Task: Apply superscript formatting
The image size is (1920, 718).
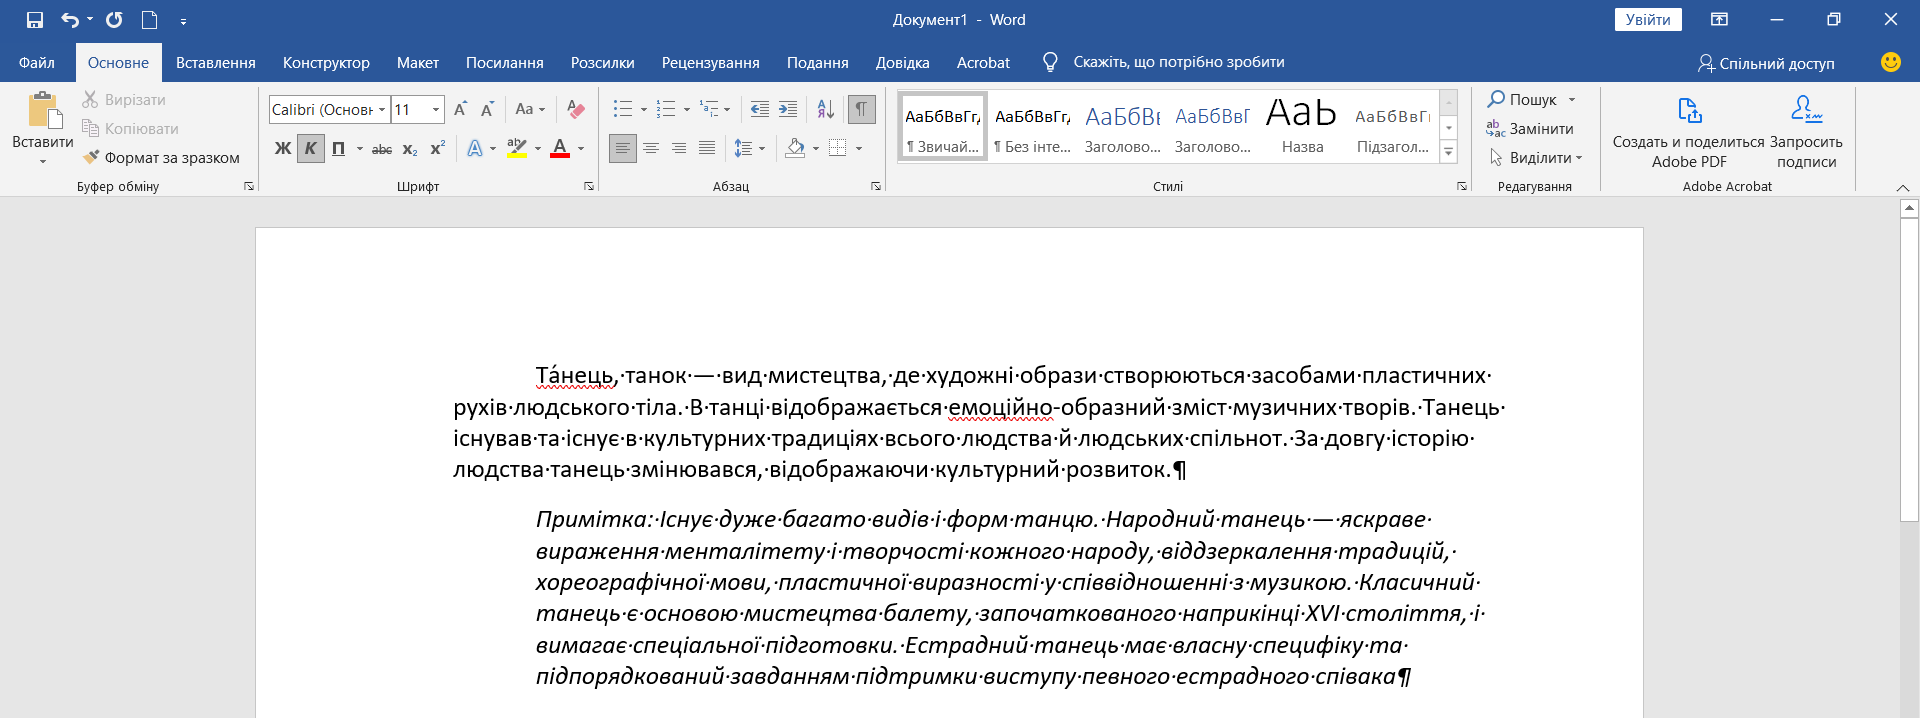Action: (x=437, y=149)
